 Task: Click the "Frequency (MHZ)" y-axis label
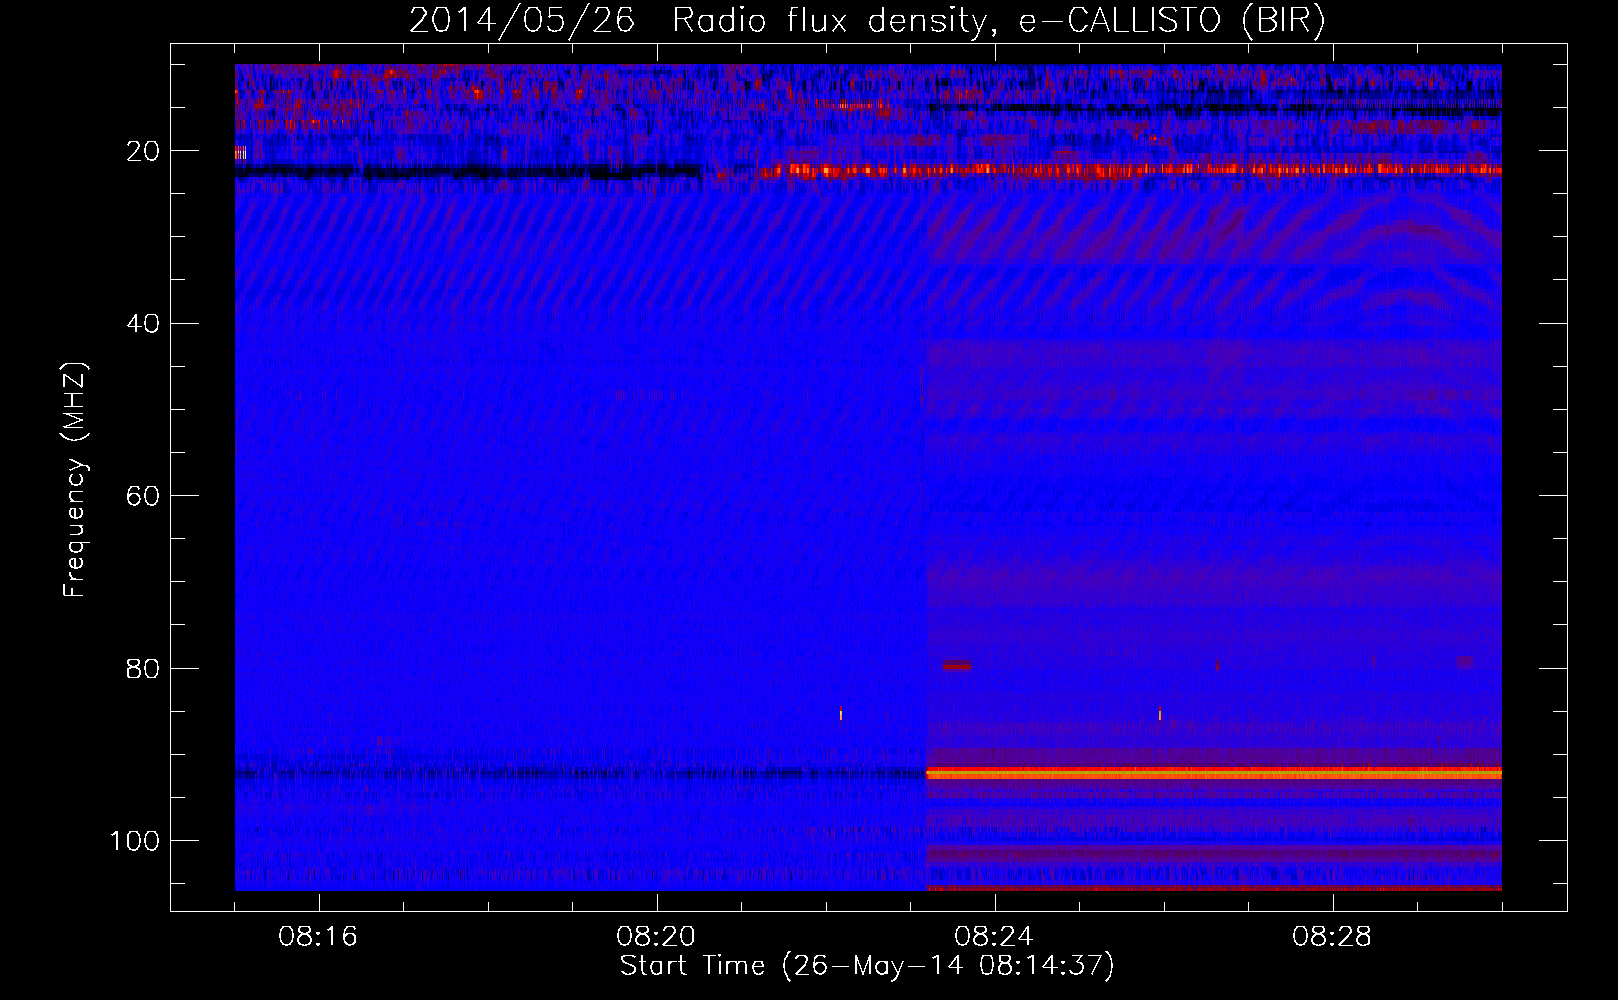coord(75,479)
